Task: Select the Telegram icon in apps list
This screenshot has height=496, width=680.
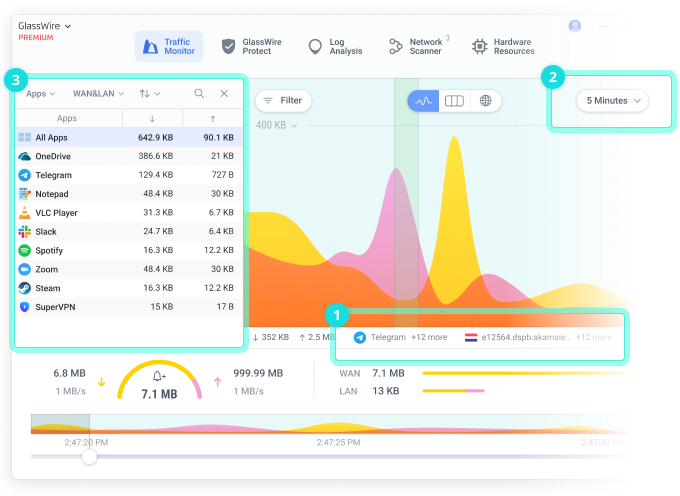Action: pyautogui.click(x=24, y=175)
